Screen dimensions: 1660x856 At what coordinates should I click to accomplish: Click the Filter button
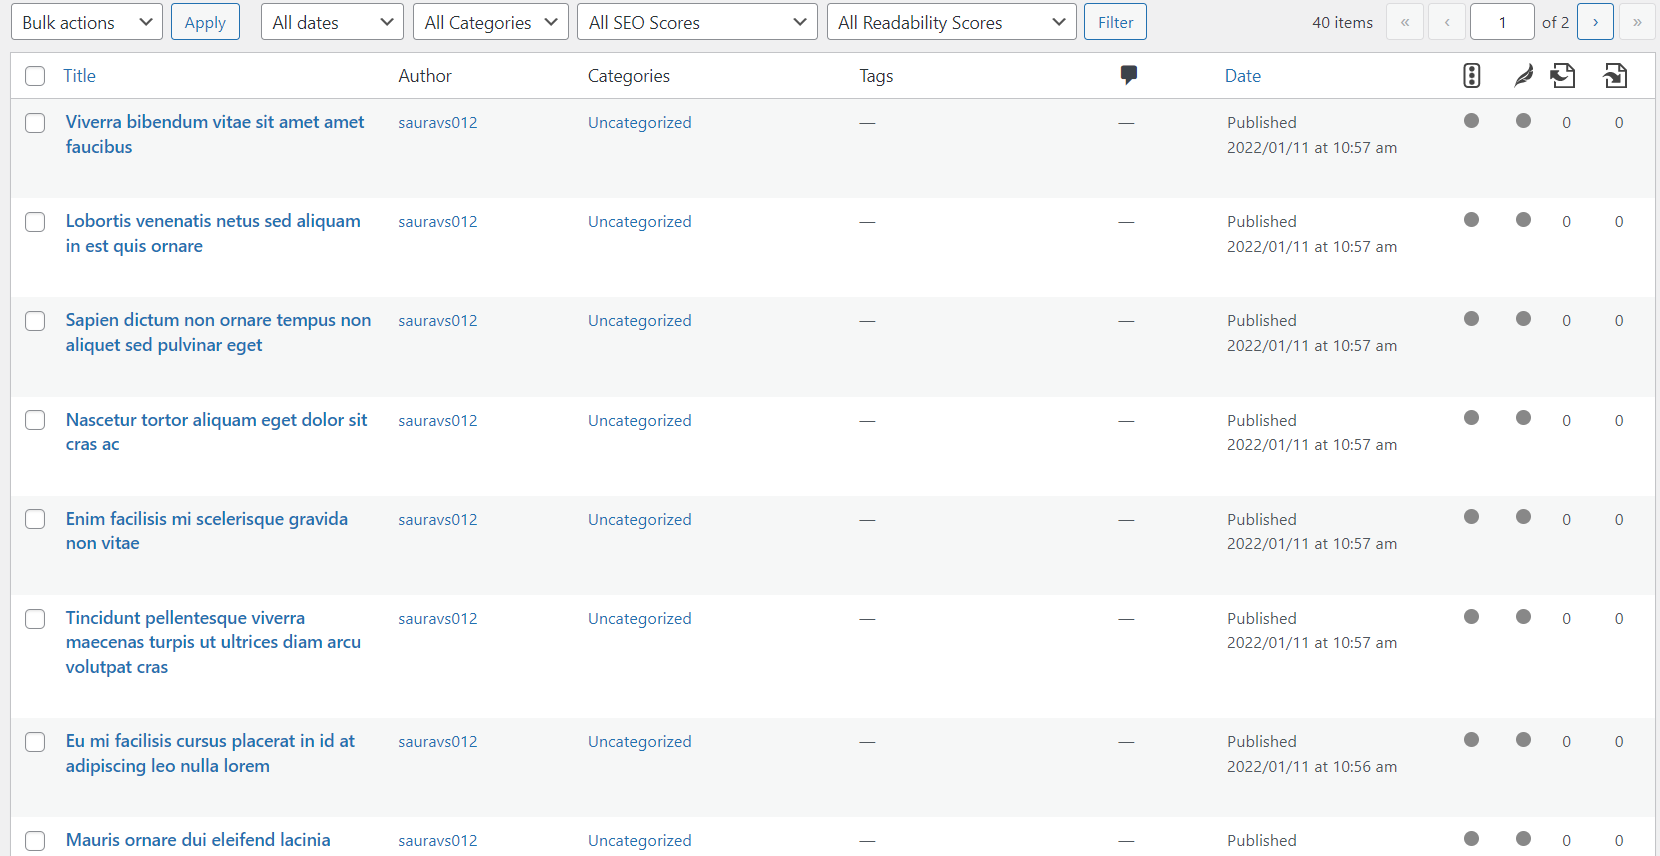[x=1115, y=22]
